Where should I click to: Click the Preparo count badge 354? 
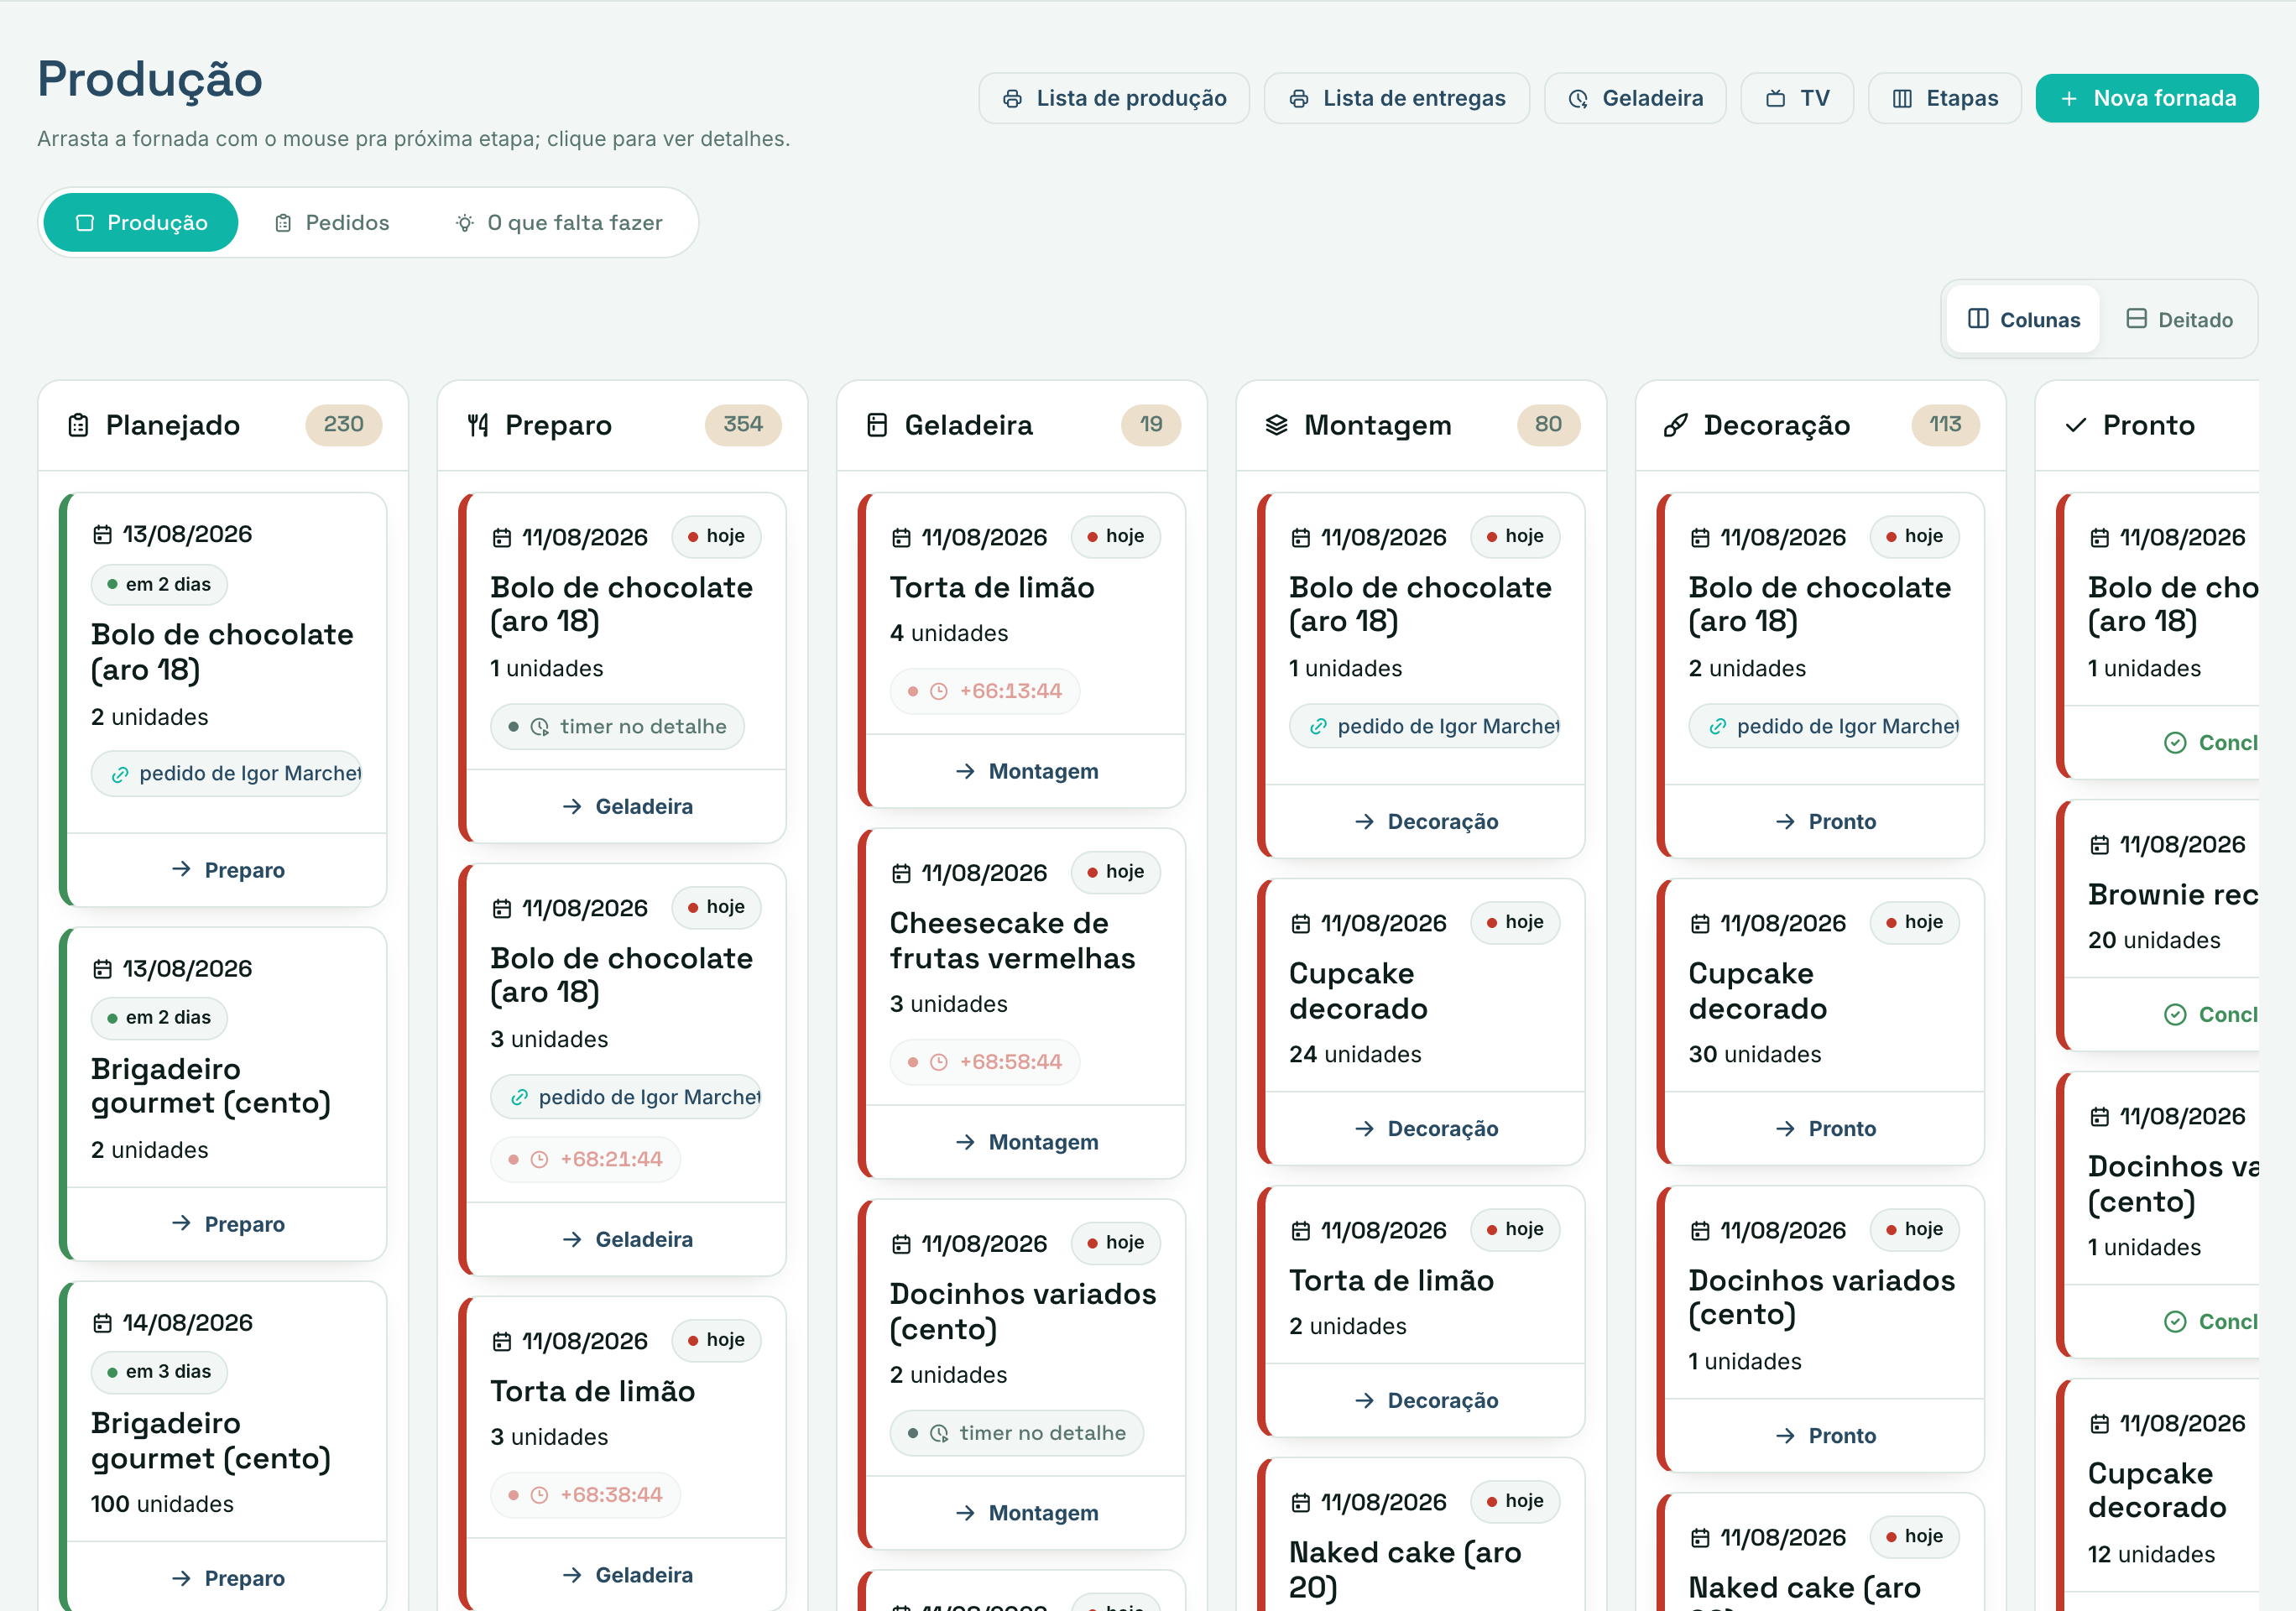743,425
